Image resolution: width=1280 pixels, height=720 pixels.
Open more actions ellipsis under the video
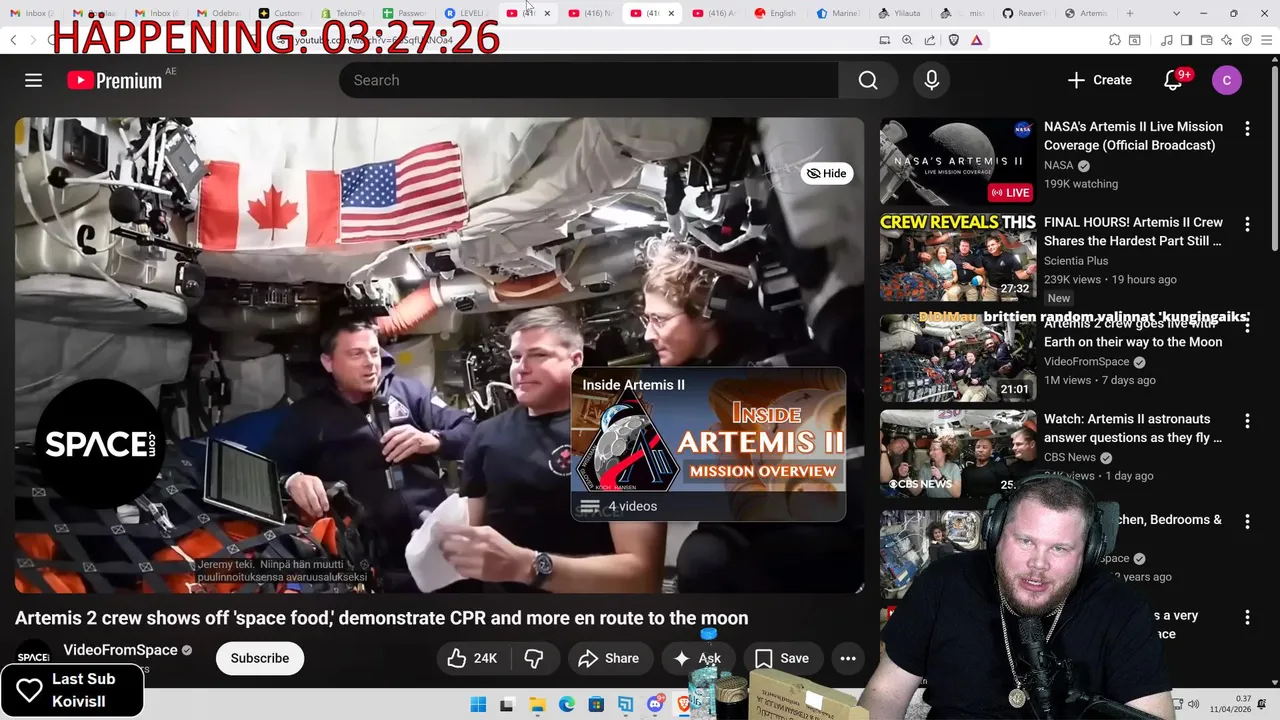848,658
